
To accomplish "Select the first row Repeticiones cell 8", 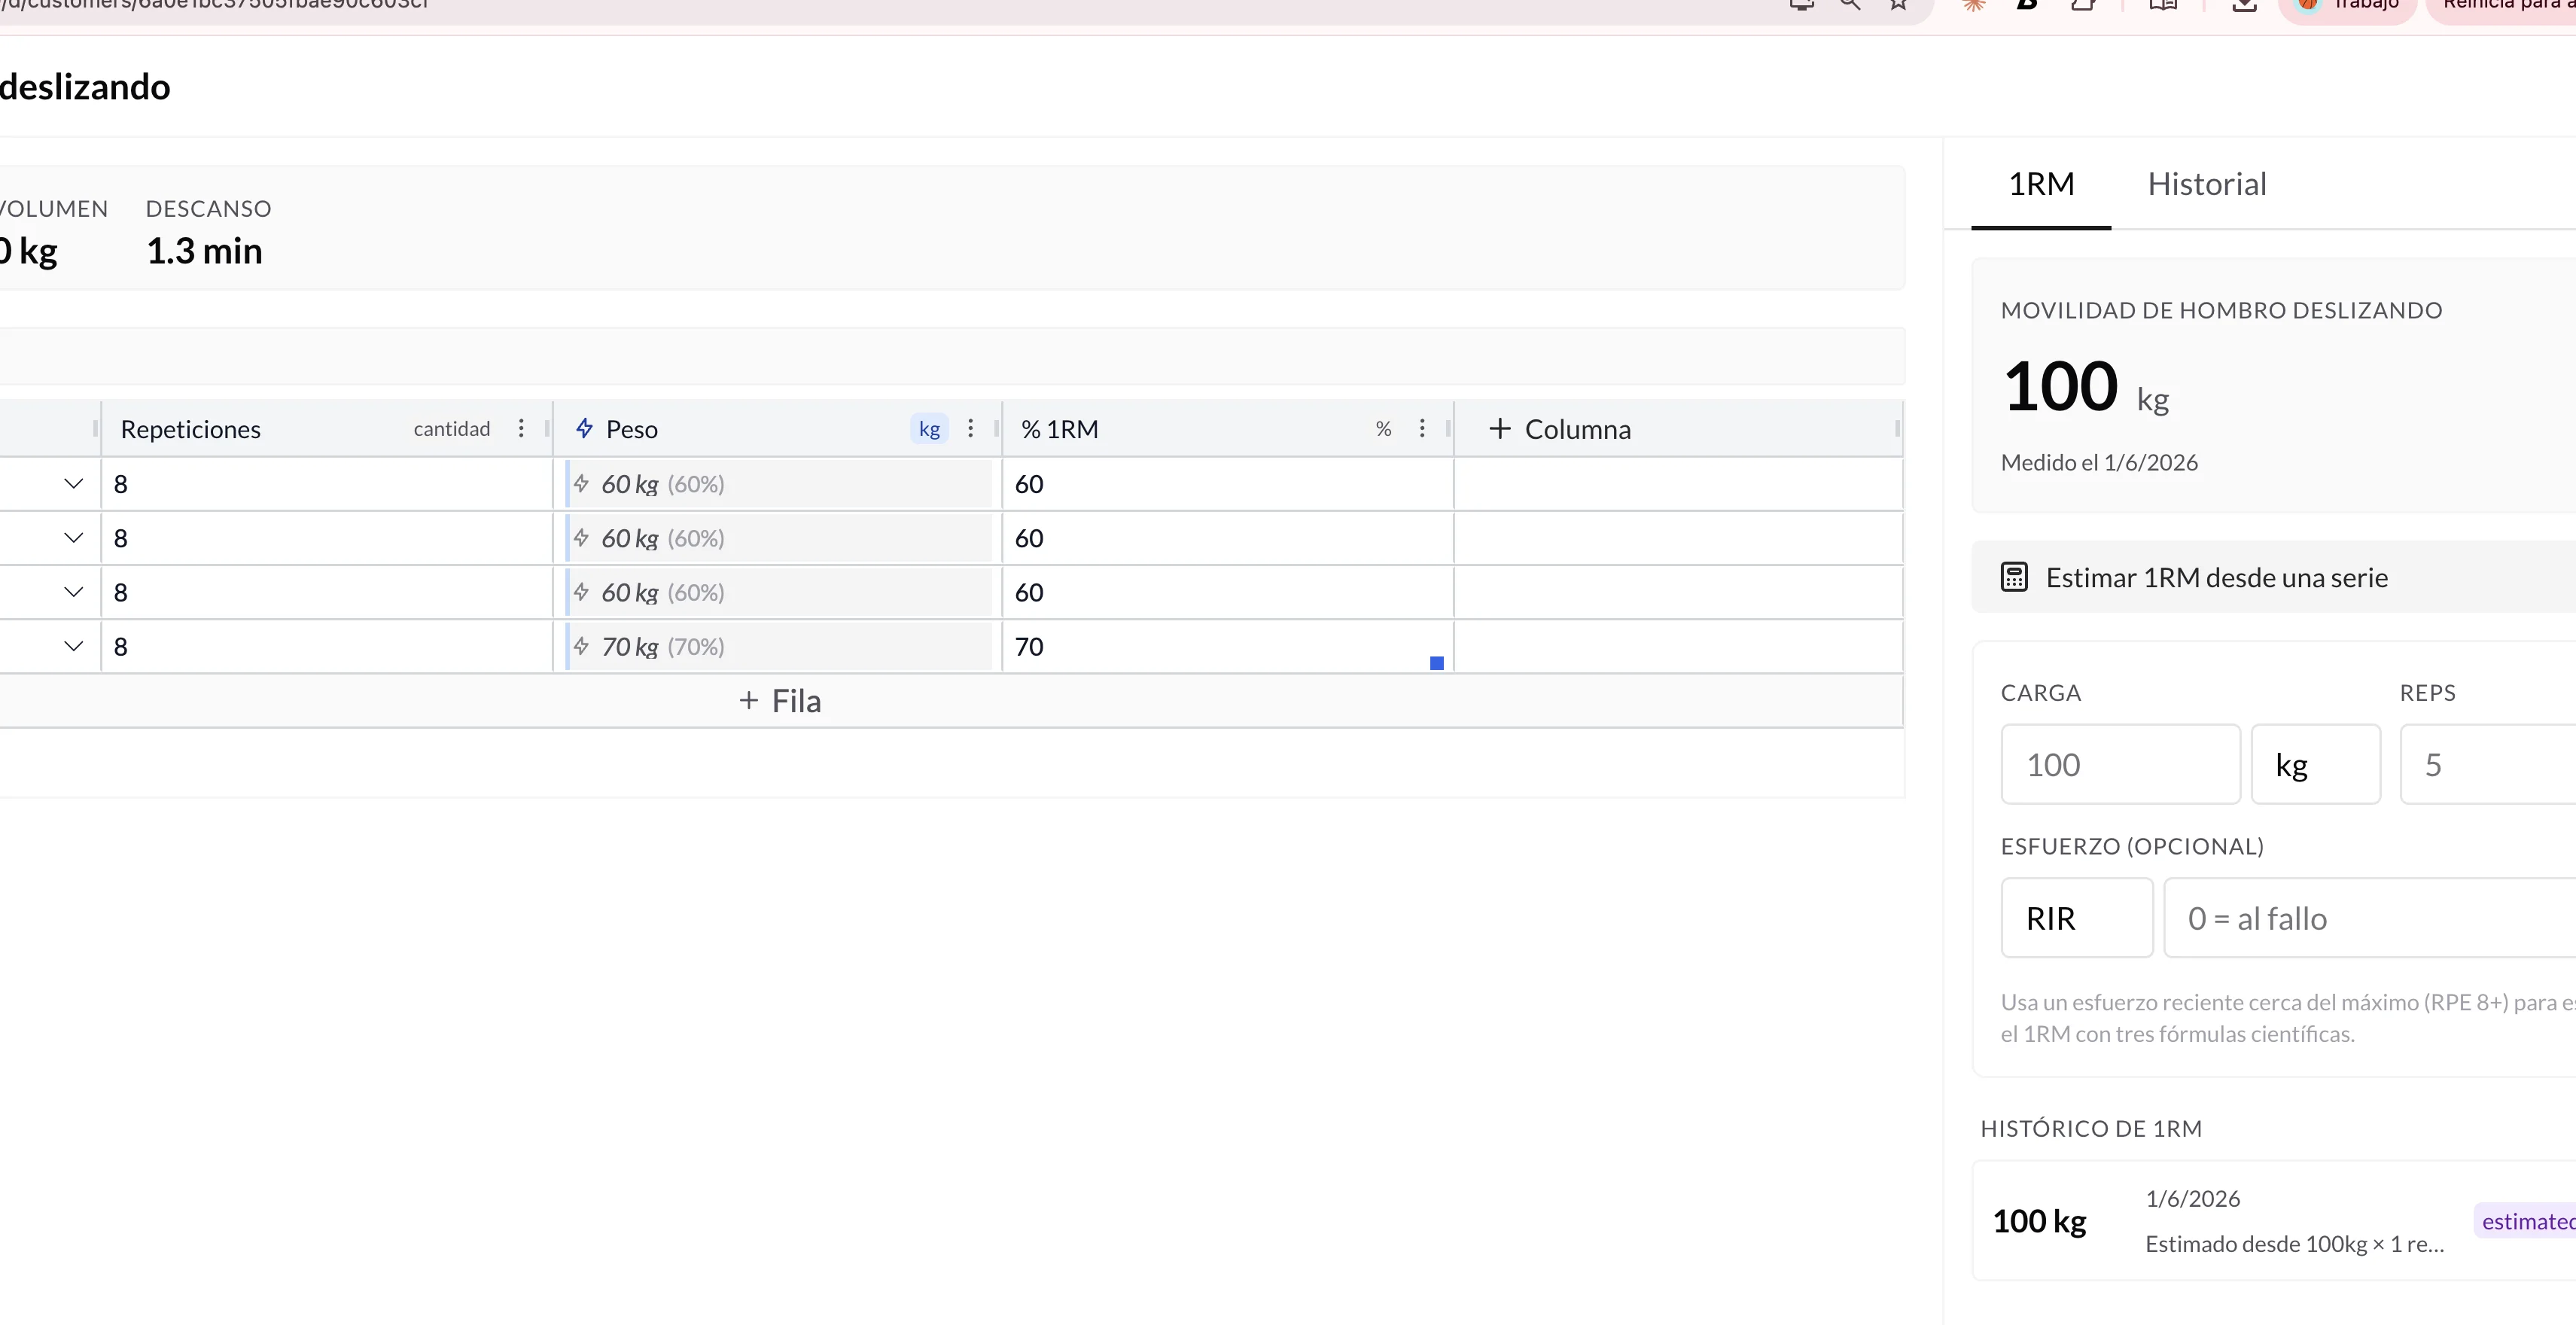I will pyautogui.click(x=327, y=484).
